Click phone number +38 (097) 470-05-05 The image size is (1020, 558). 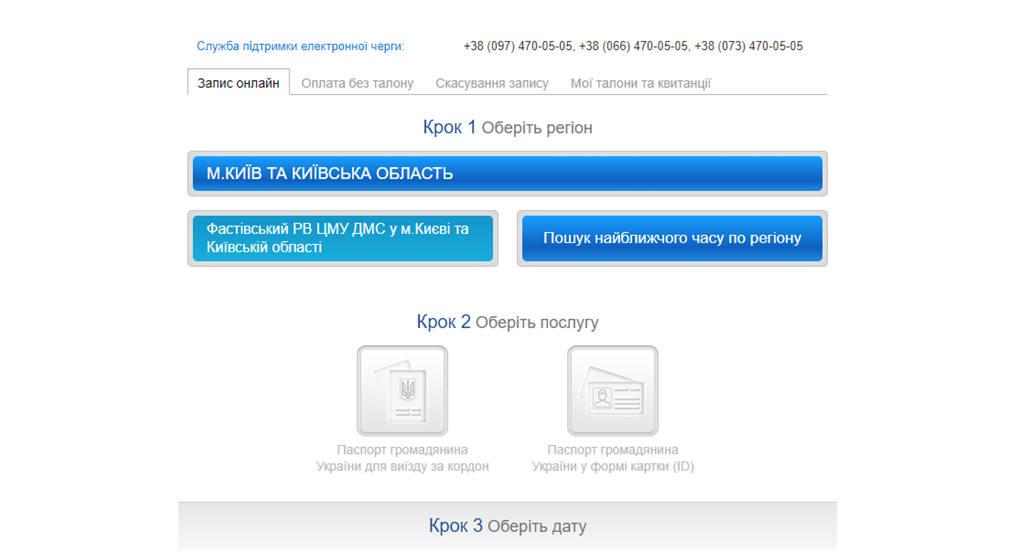point(518,46)
